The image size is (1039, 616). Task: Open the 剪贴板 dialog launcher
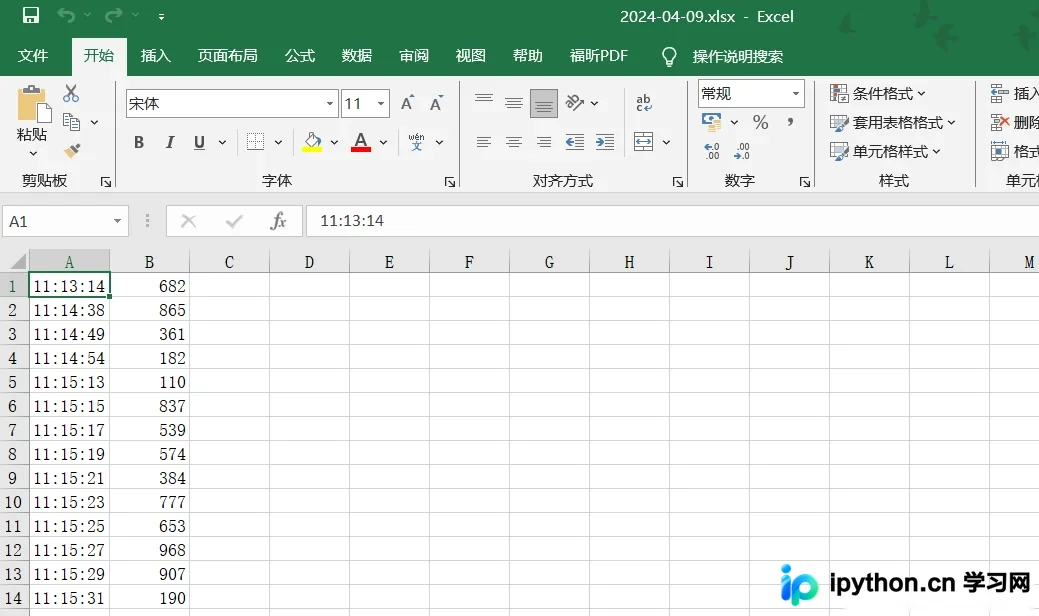tap(106, 181)
